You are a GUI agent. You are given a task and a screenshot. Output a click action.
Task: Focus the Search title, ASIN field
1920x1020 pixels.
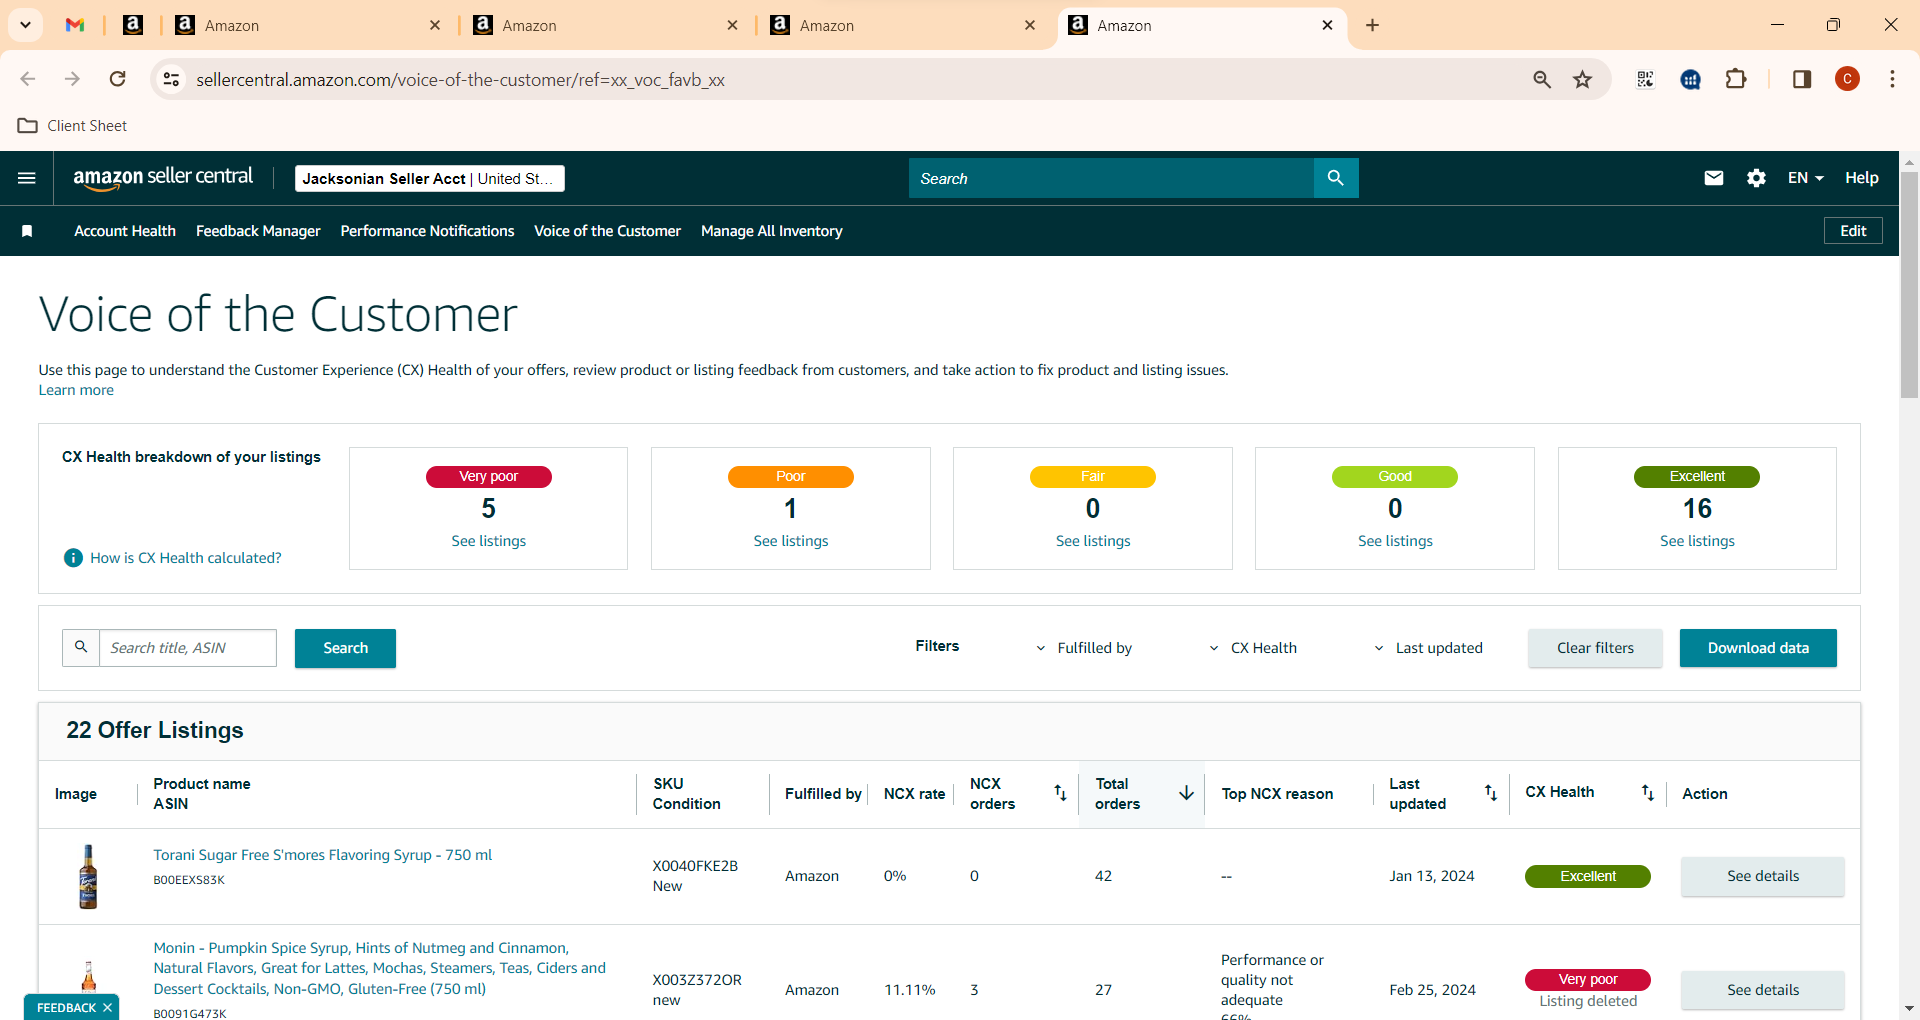coord(188,648)
